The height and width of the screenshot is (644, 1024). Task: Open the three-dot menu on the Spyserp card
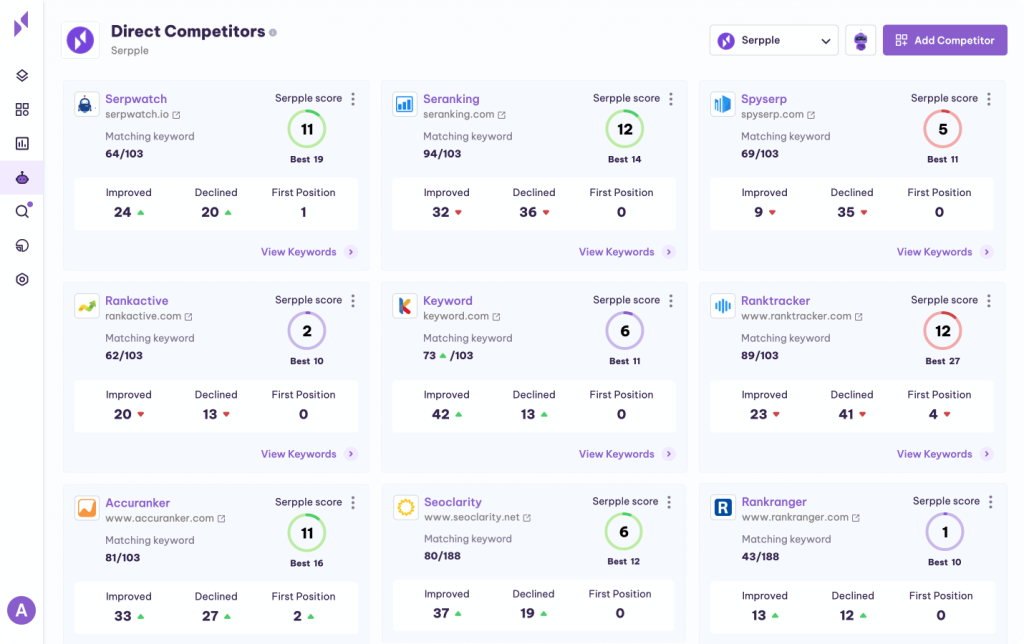[988, 98]
